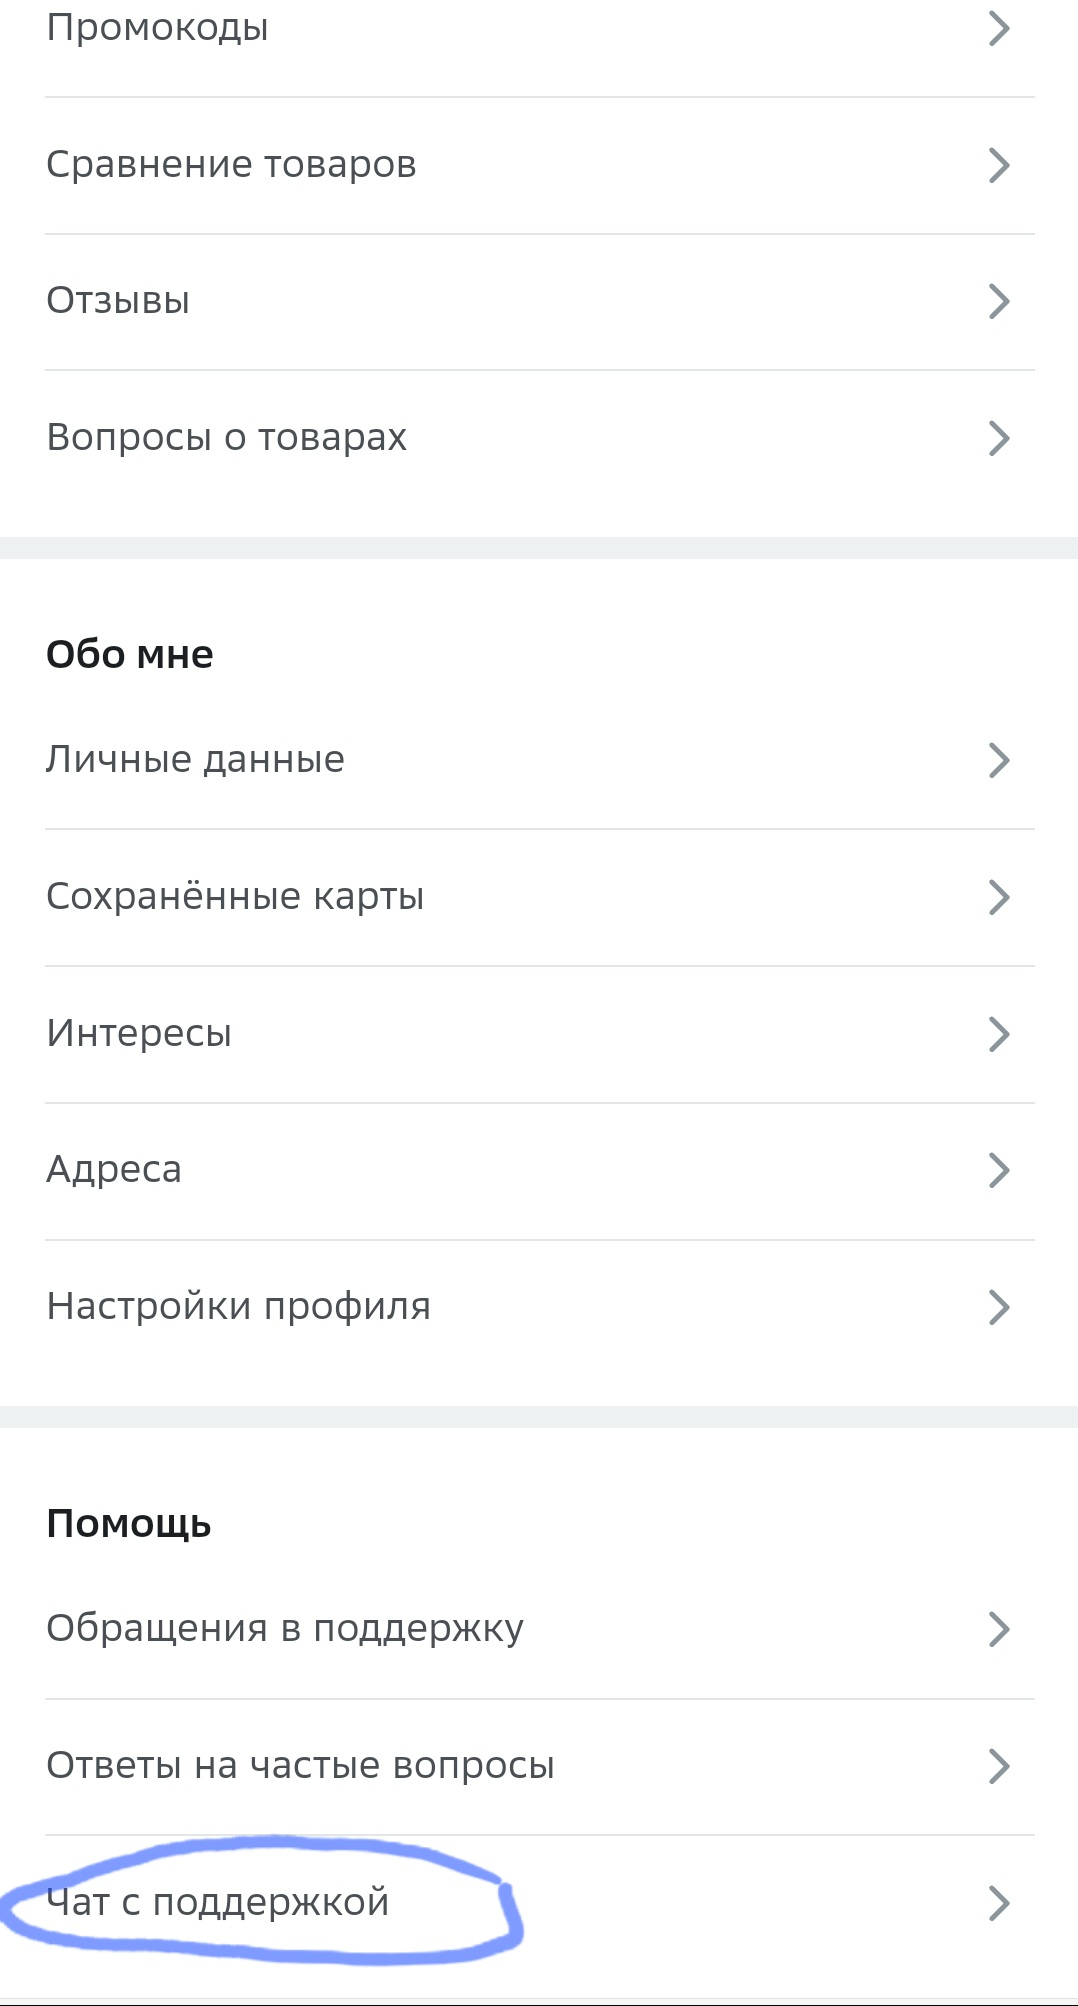Go to Вопросы о товарах

540,439
